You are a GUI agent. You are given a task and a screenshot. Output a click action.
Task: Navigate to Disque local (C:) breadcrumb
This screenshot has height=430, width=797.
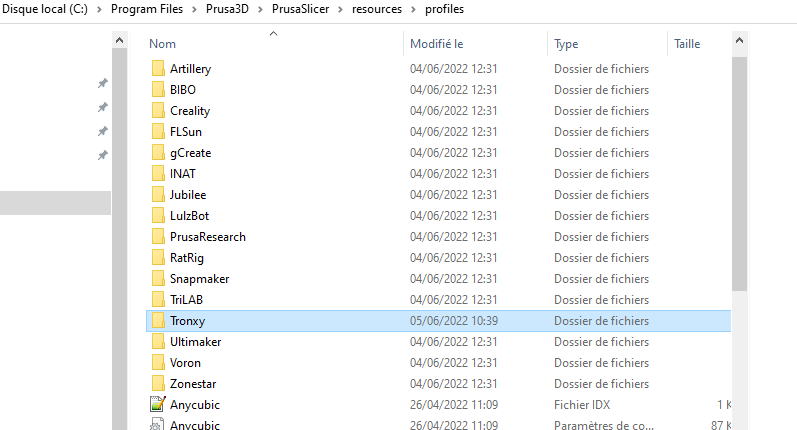tap(45, 9)
